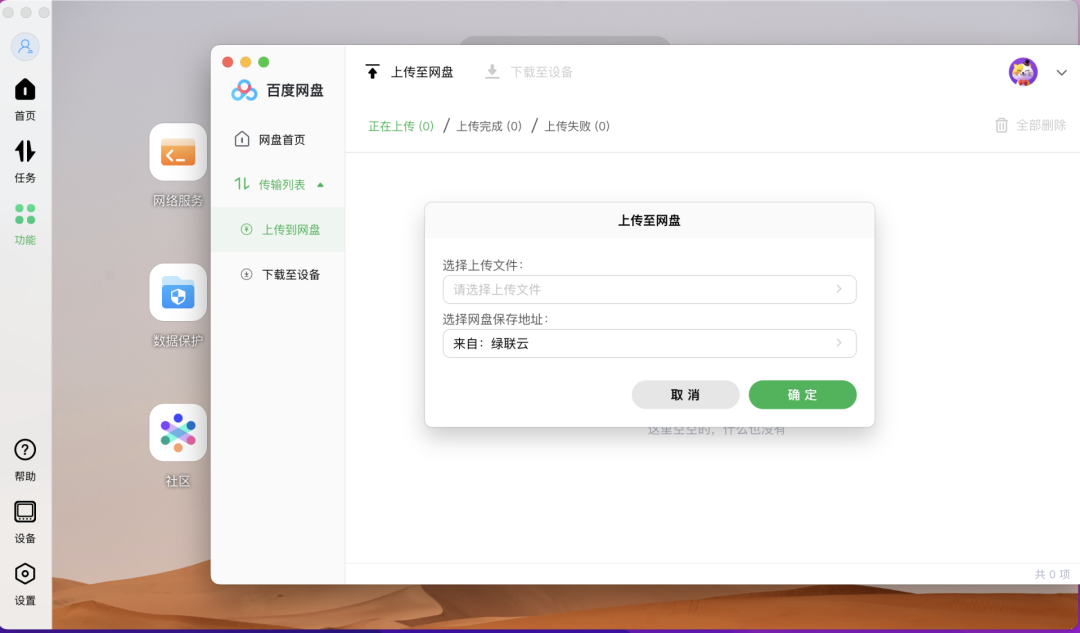The width and height of the screenshot is (1080, 633).
Task: Switch to 上传失败 (0) tab
Action: coord(577,126)
